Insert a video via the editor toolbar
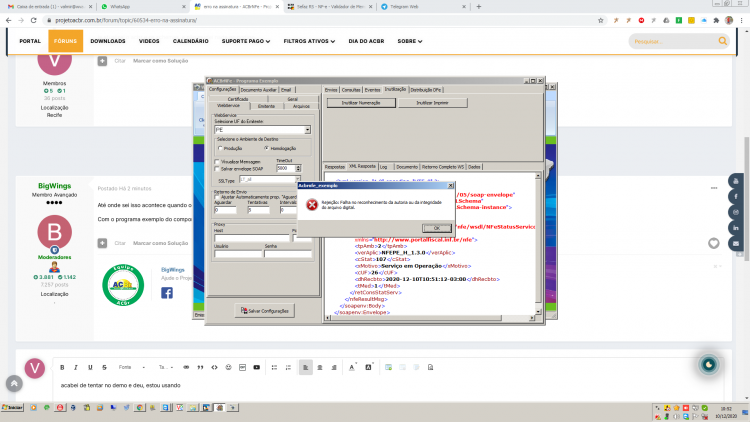The height and width of the screenshot is (422, 750). [x=257, y=367]
